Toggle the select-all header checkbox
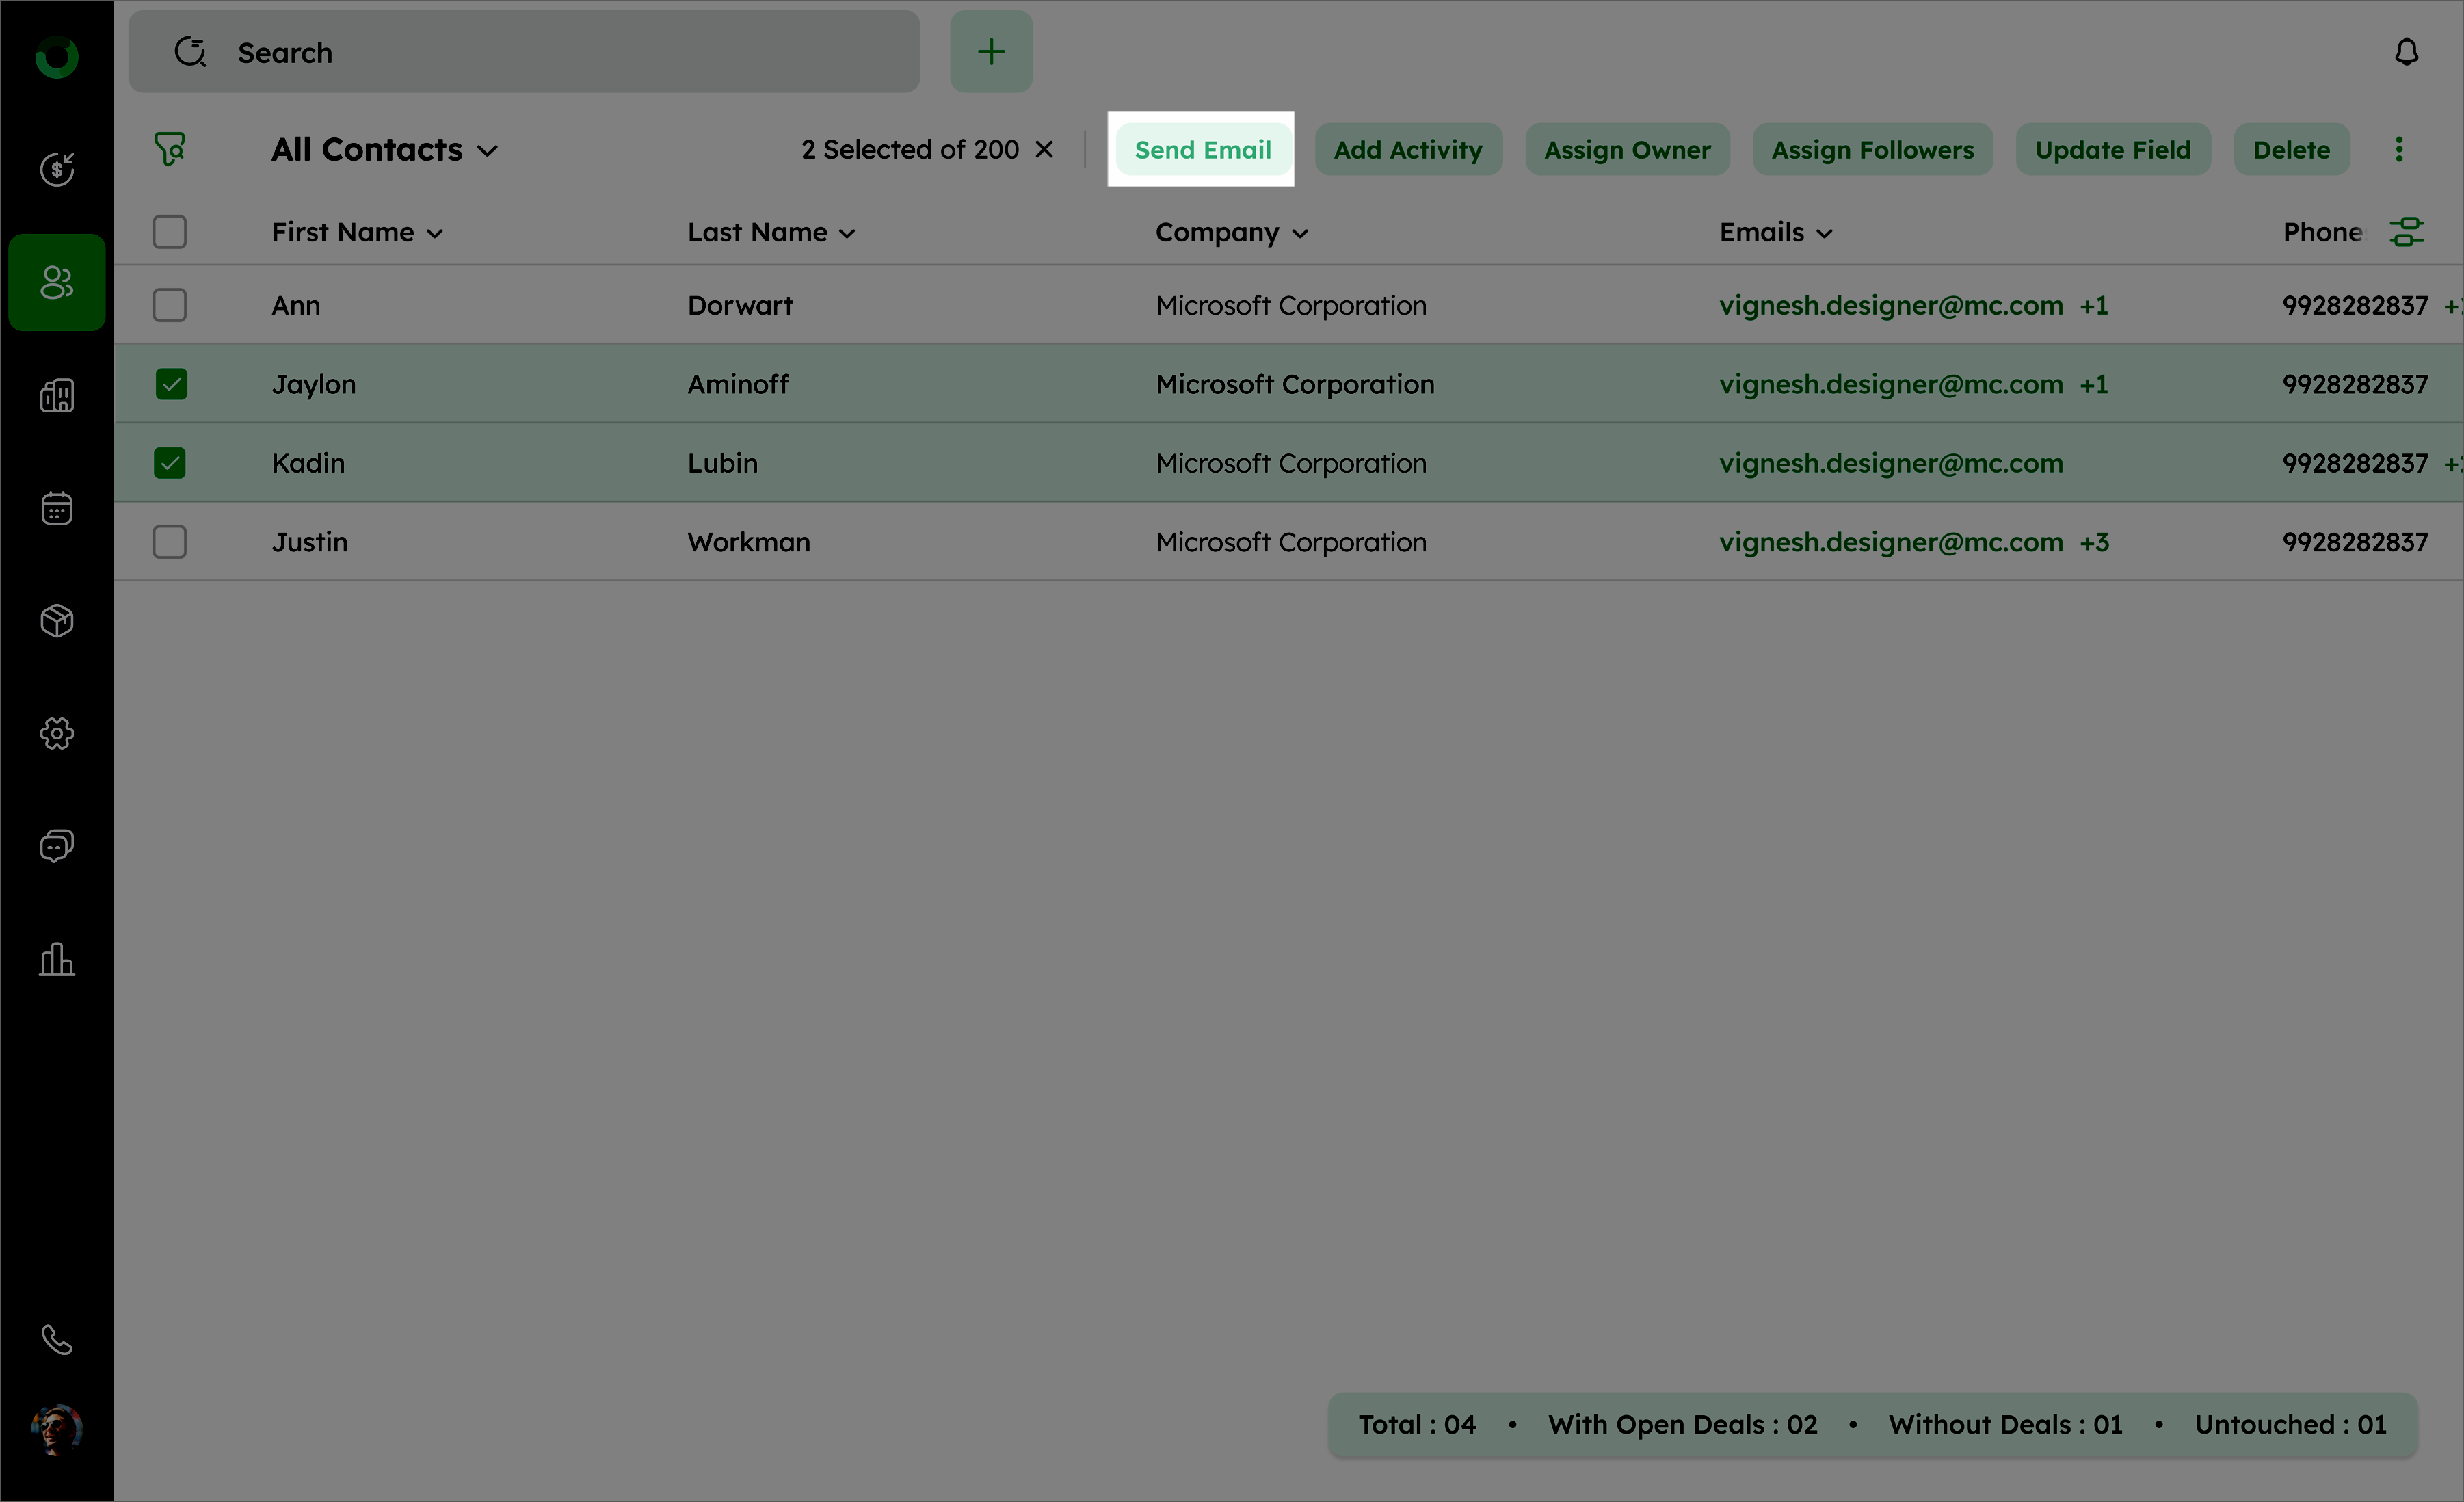 click(x=170, y=232)
